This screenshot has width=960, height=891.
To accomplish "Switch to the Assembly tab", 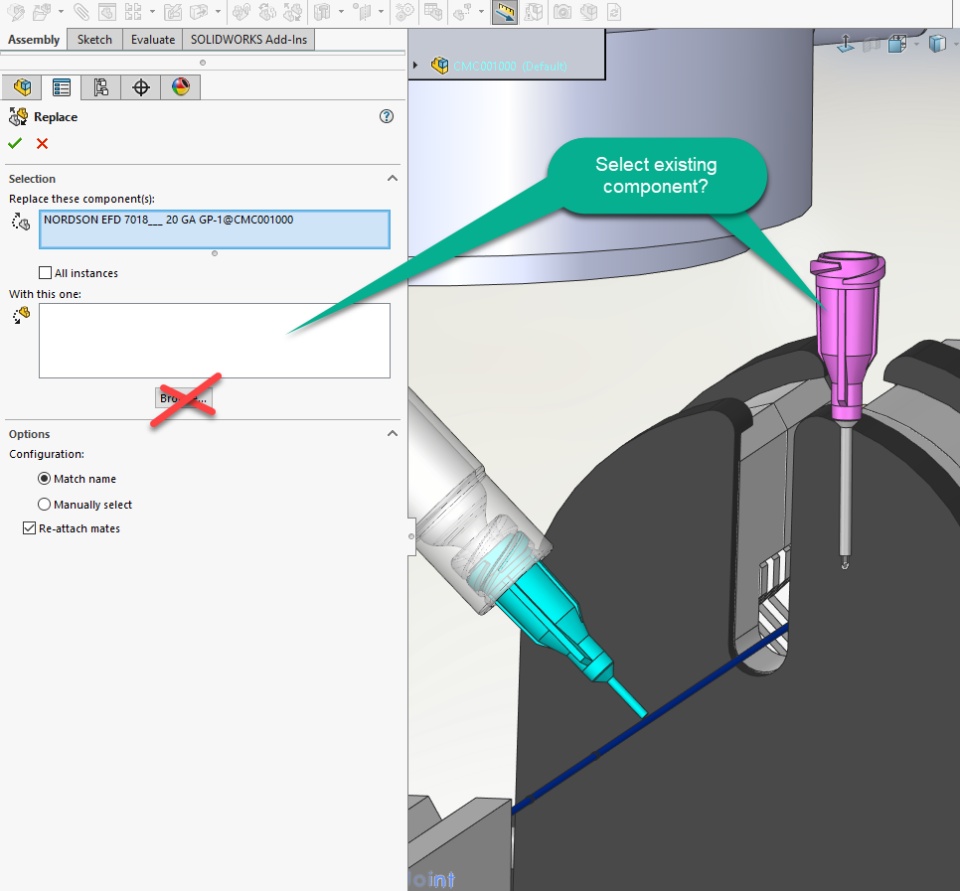I will [34, 40].
